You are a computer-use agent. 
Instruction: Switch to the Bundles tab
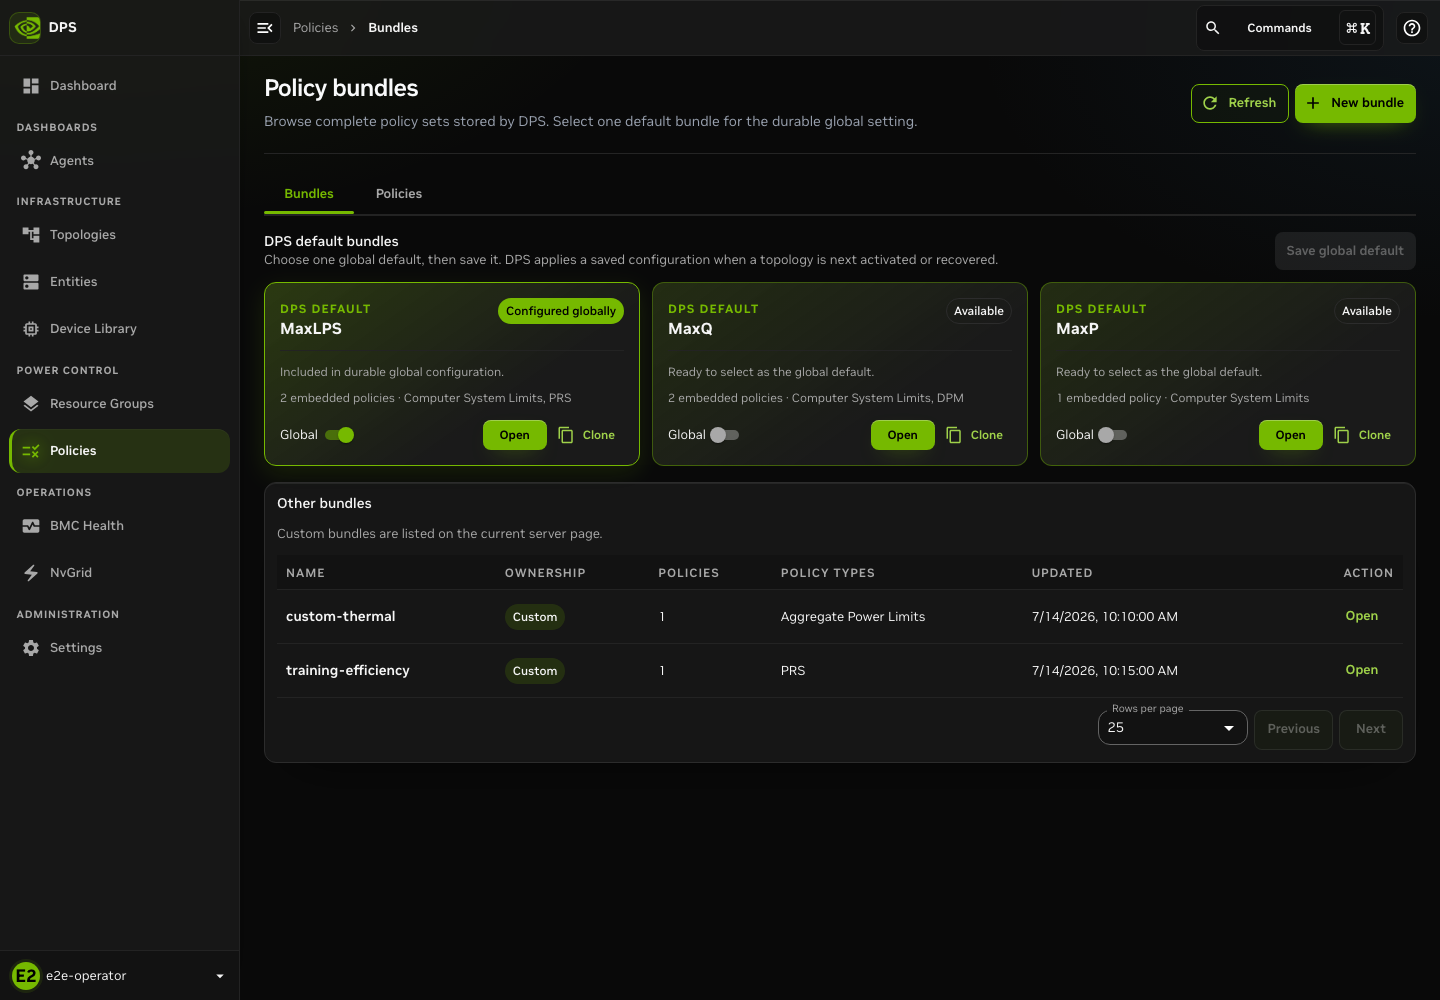point(309,194)
